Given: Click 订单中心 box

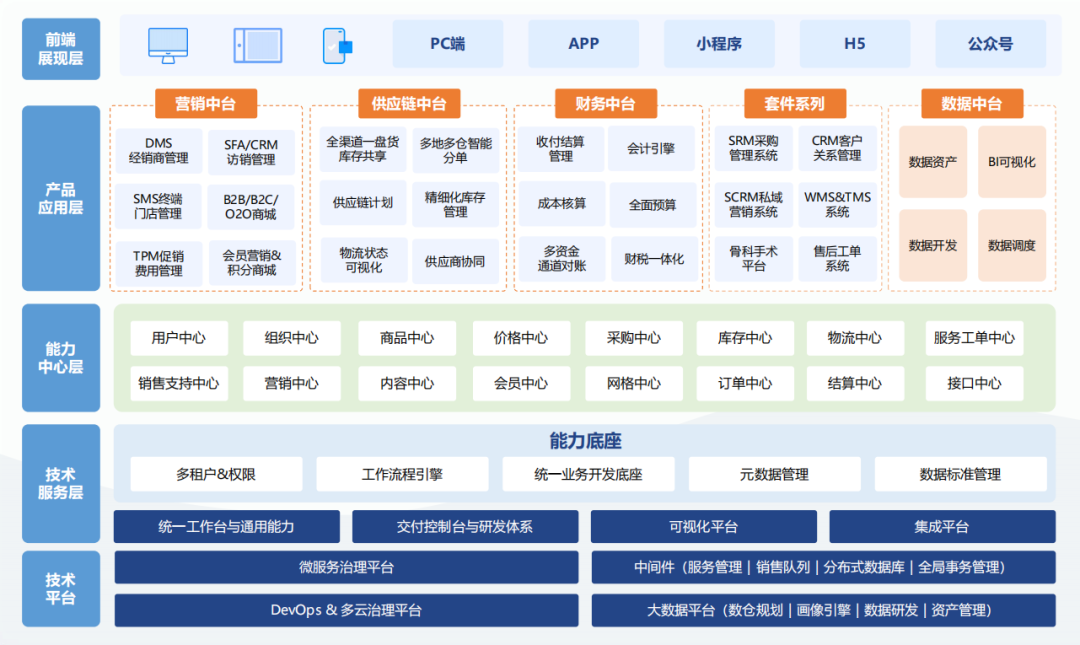Looking at the screenshot, I should tap(745, 384).
